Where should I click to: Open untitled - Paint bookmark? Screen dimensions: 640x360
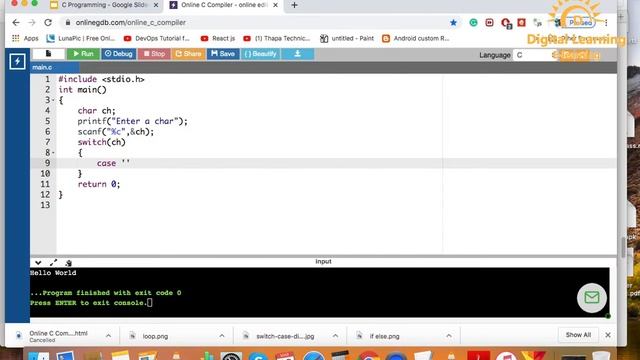[x=347, y=38]
